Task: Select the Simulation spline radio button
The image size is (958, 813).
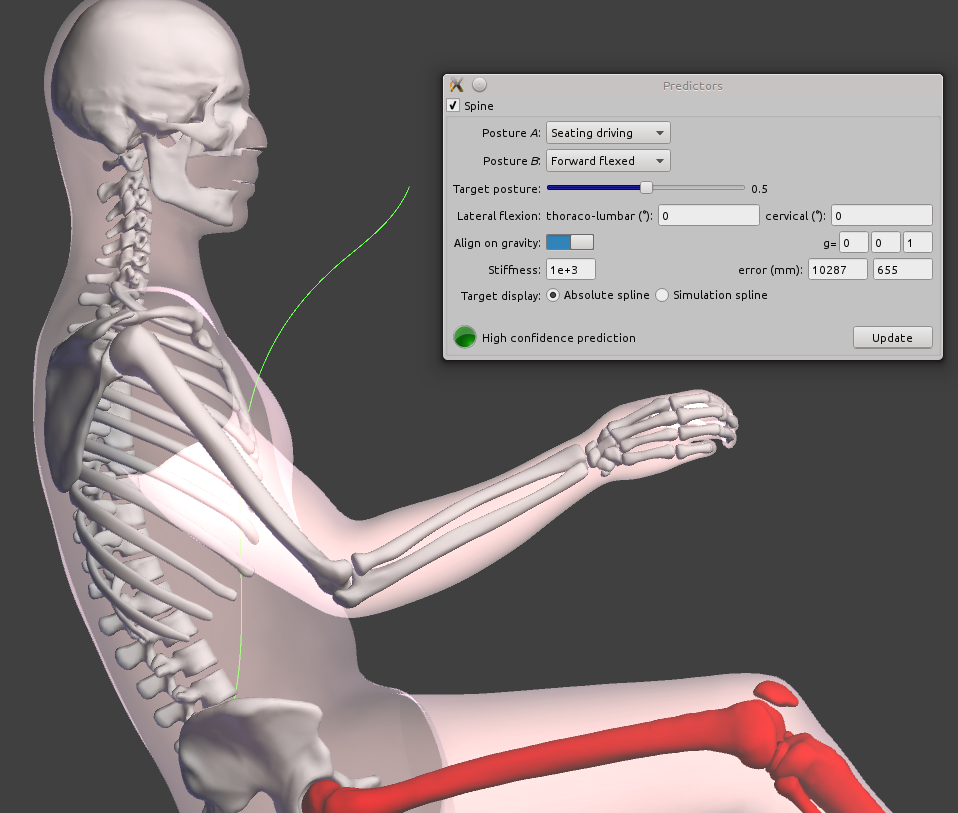Action: pos(662,295)
